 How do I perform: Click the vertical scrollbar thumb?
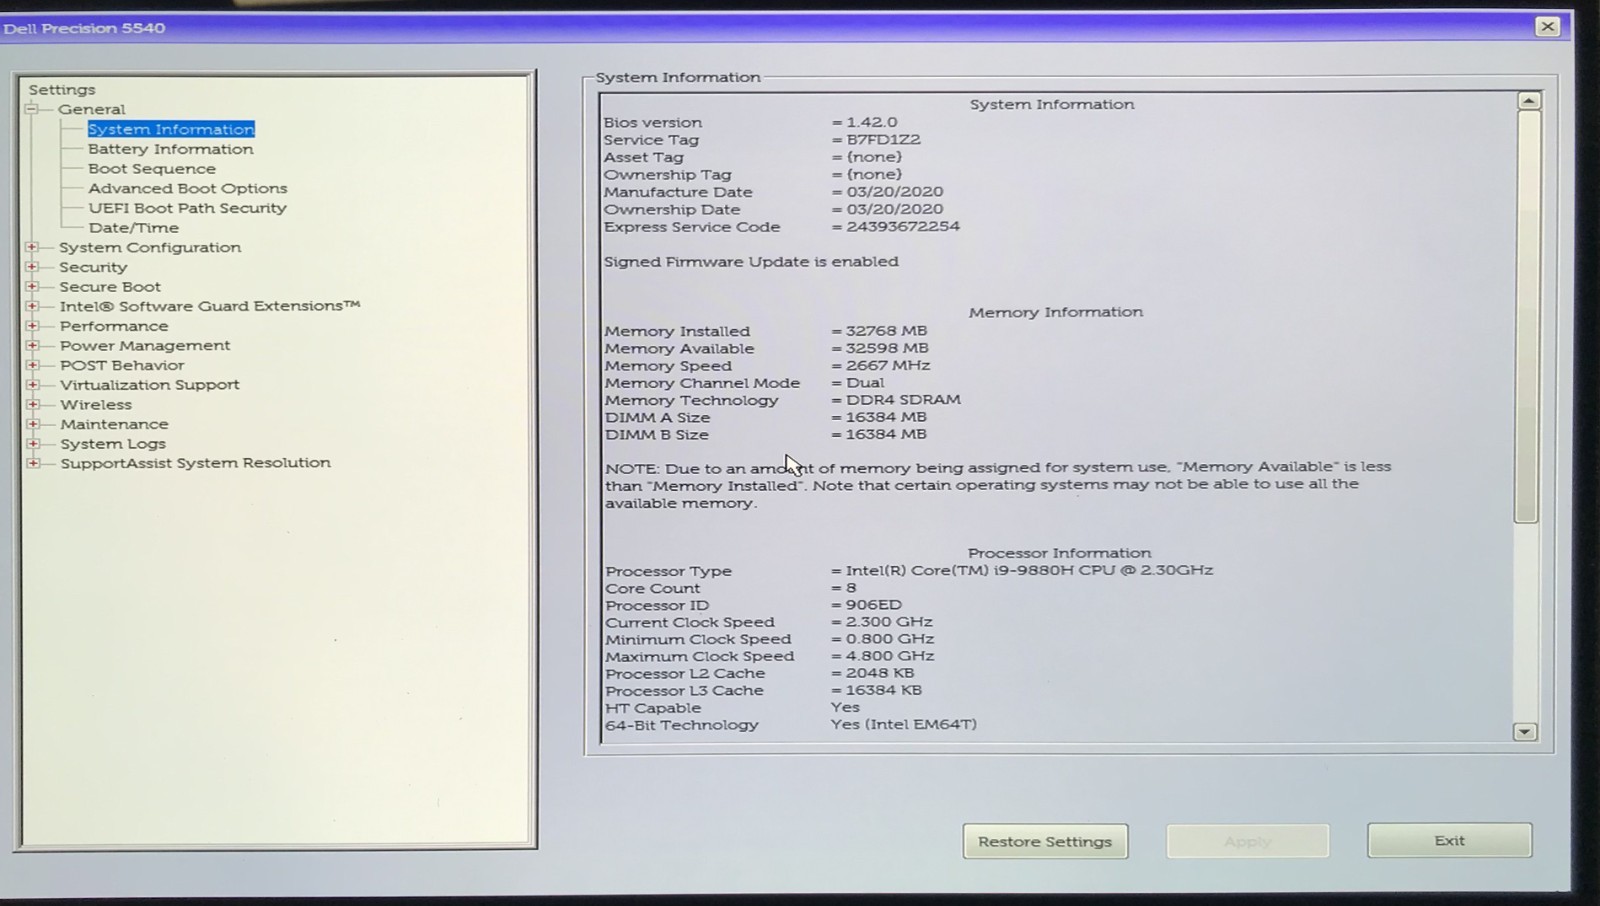[x=1526, y=316]
